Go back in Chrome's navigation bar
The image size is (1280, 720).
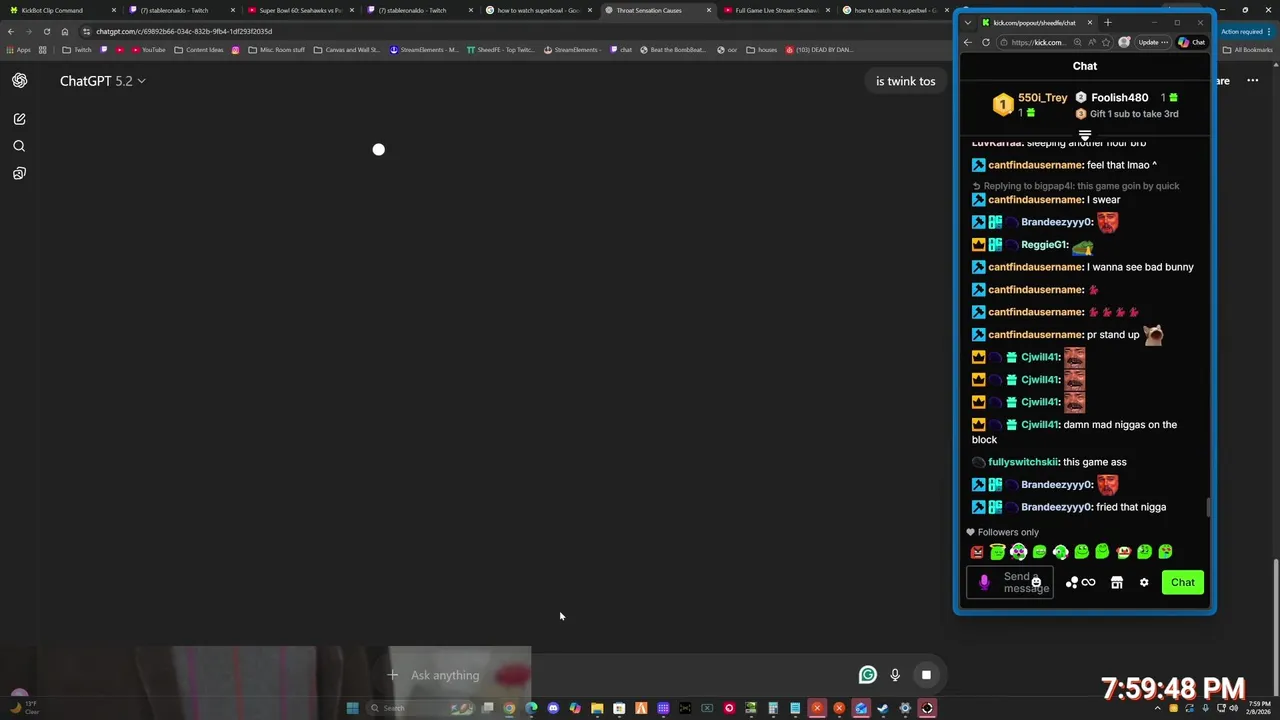point(11,31)
